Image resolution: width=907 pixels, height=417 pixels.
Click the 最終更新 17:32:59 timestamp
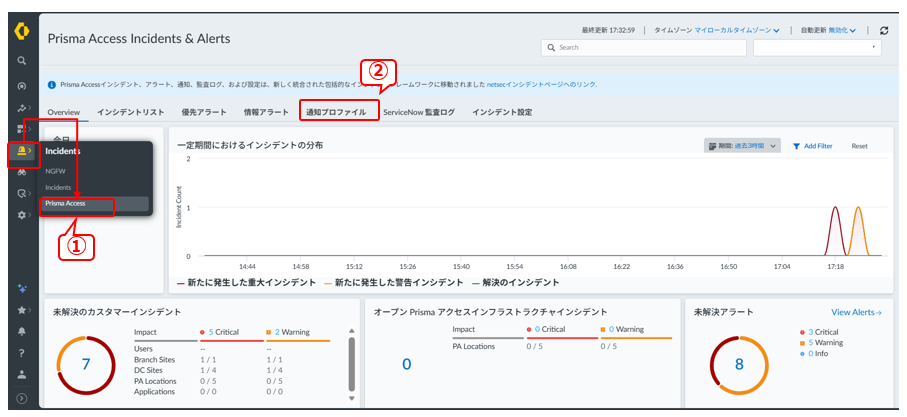(x=609, y=30)
